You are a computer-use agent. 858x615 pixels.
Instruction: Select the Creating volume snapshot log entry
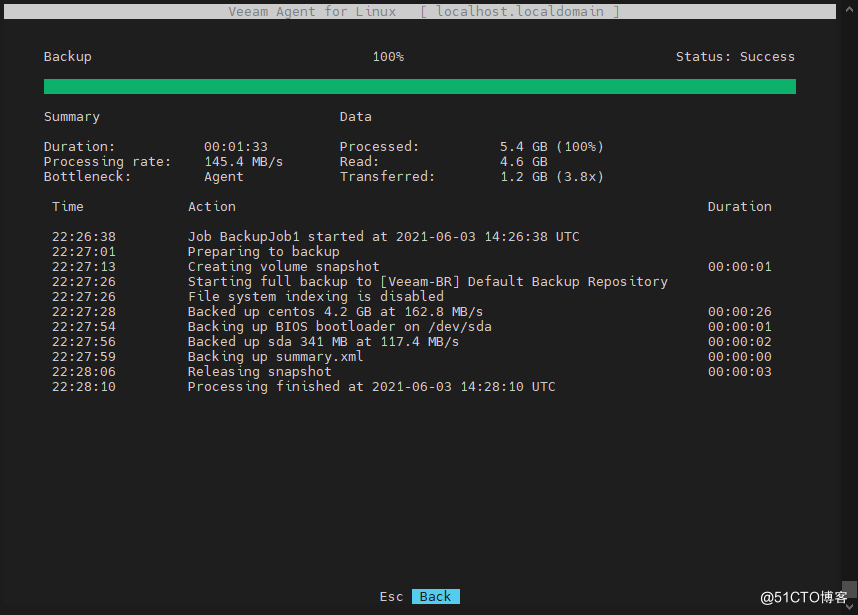pos(283,266)
